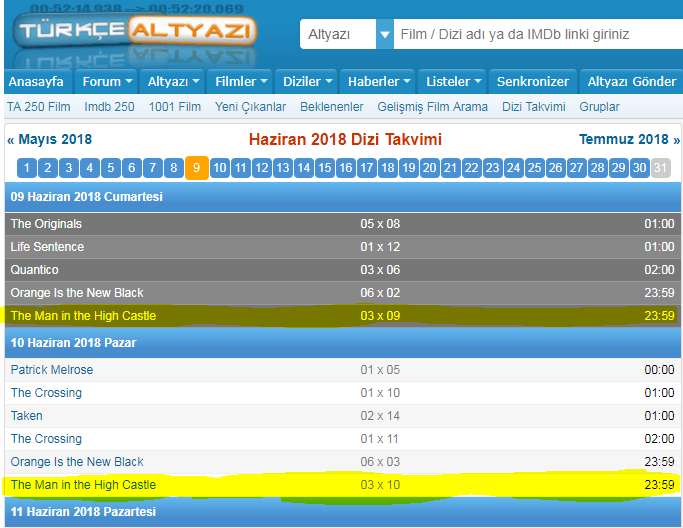Open Quantico series entry

343,270
